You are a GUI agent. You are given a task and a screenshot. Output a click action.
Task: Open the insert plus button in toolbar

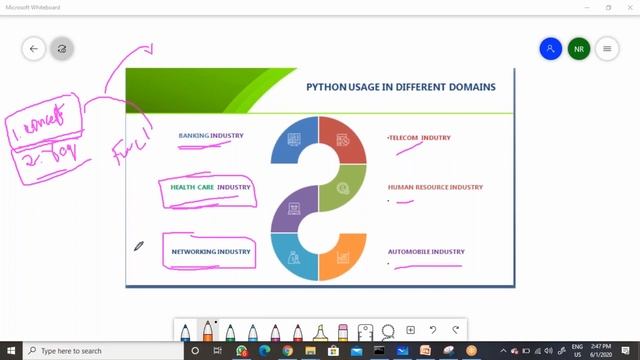tap(411, 330)
